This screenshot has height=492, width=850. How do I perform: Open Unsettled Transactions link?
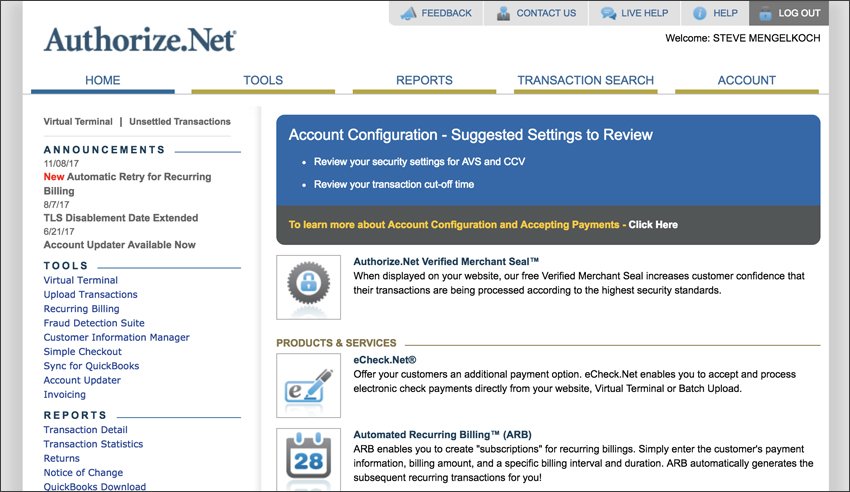click(x=179, y=121)
